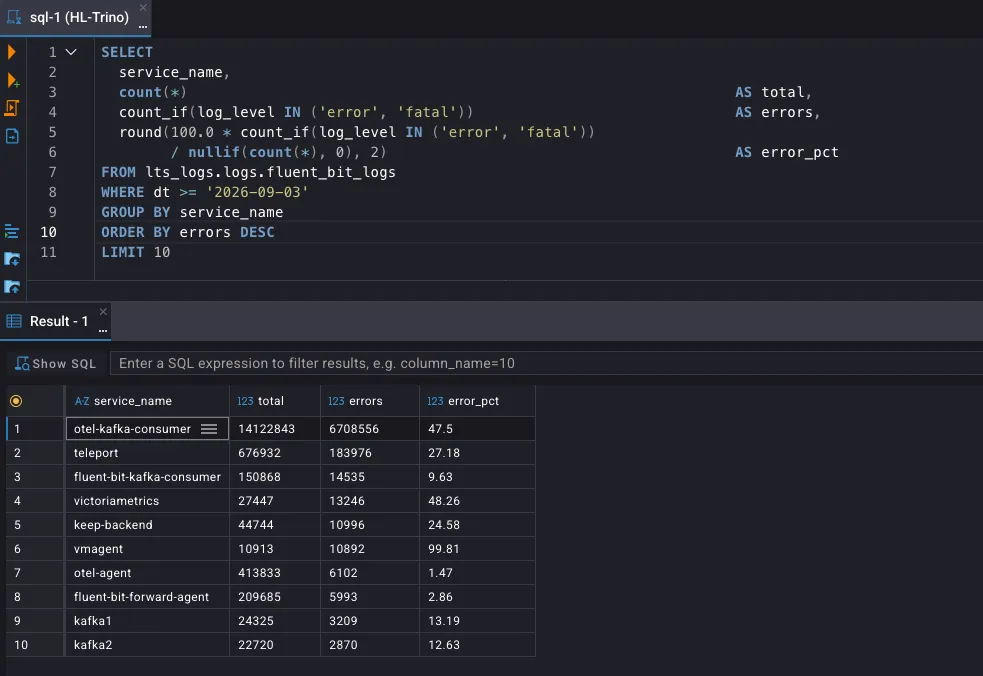The height and width of the screenshot is (676, 983).
Task: Click the Result - 1 tab's grid icon
Action: 14,321
